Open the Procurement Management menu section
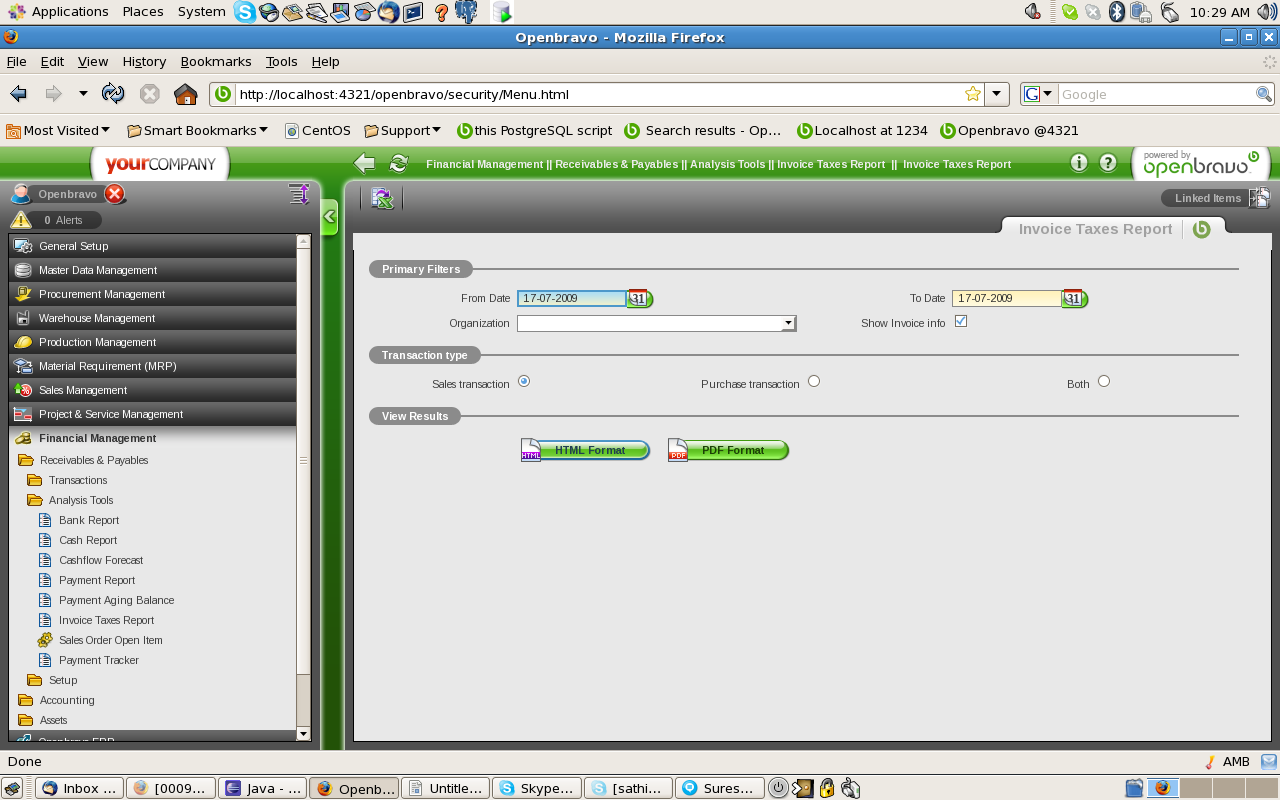 point(153,294)
